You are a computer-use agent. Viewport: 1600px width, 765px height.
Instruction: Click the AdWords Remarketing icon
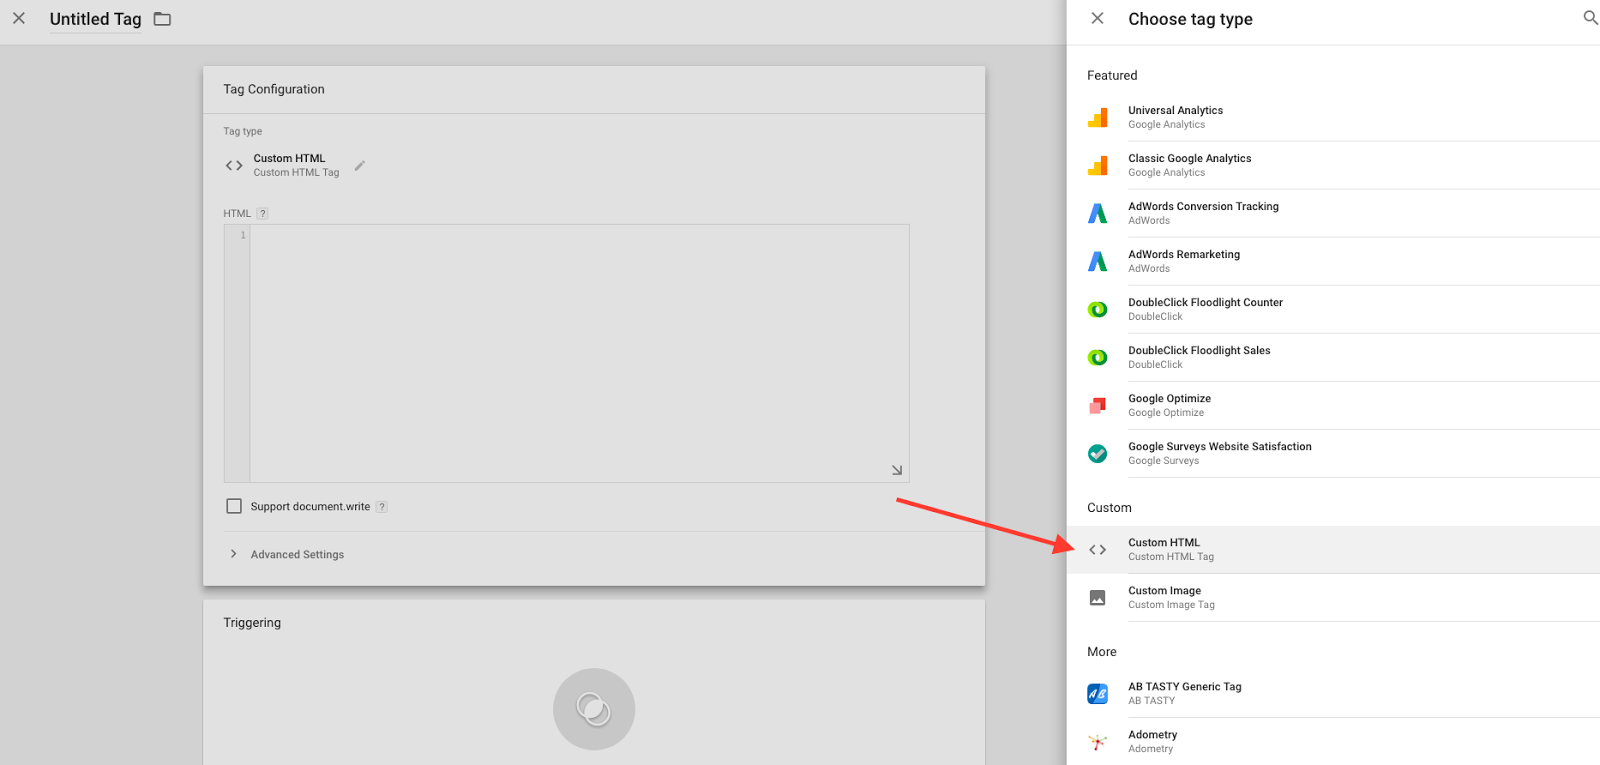pos(1098,261)
